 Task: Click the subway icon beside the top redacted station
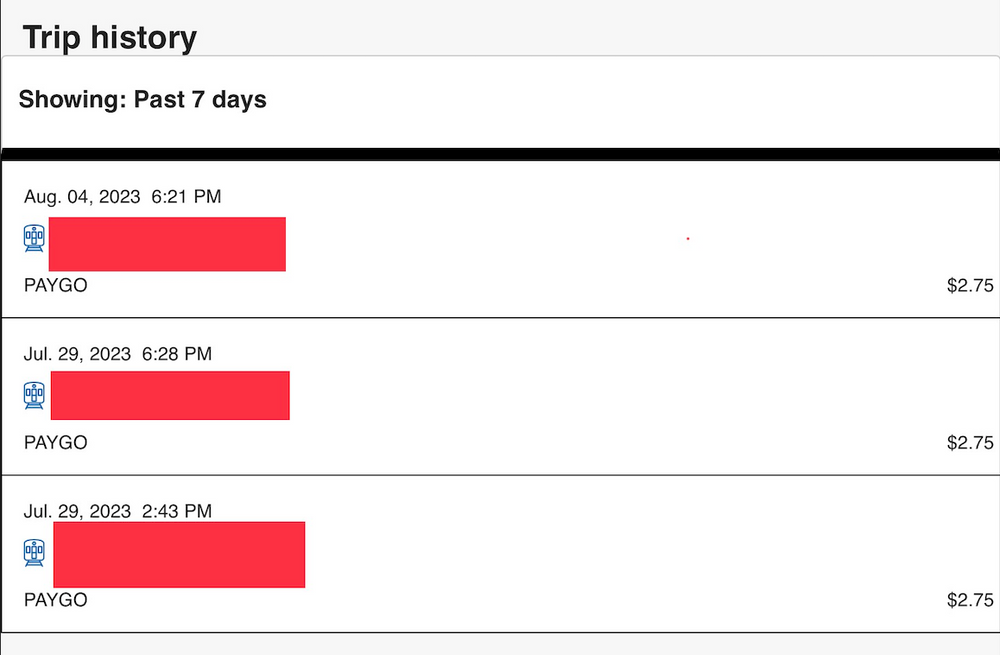click(x=33, y=238)
